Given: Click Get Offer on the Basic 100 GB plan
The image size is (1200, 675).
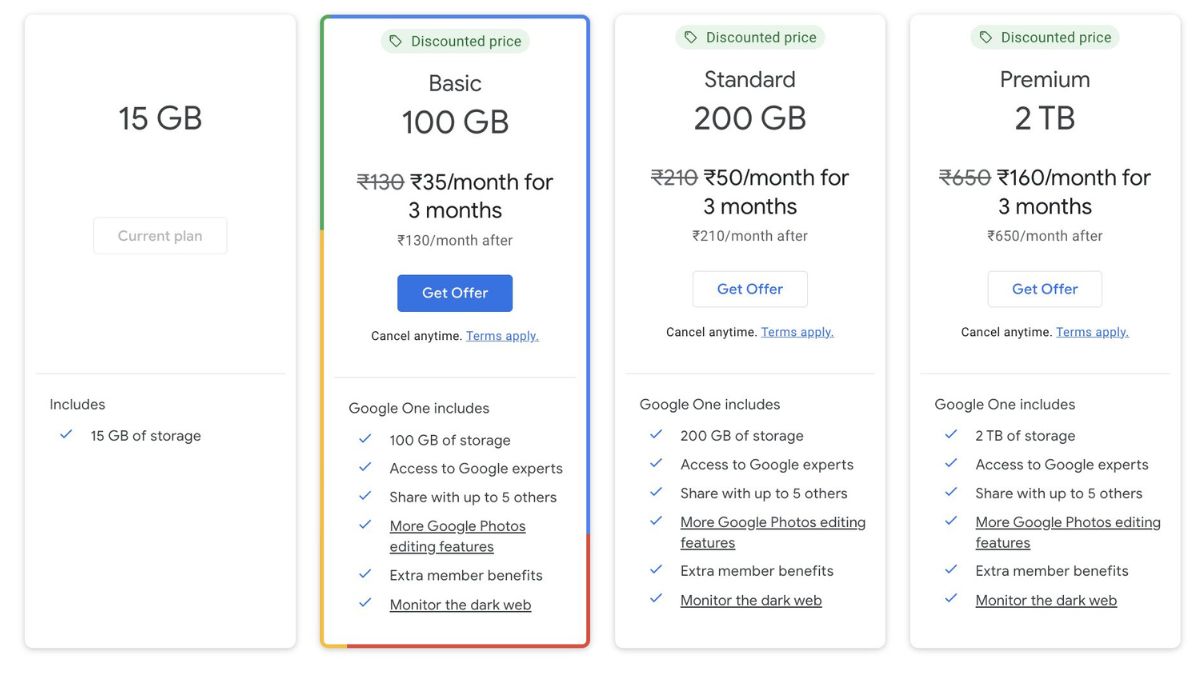Looking at the screenshot, I should 455,293.
